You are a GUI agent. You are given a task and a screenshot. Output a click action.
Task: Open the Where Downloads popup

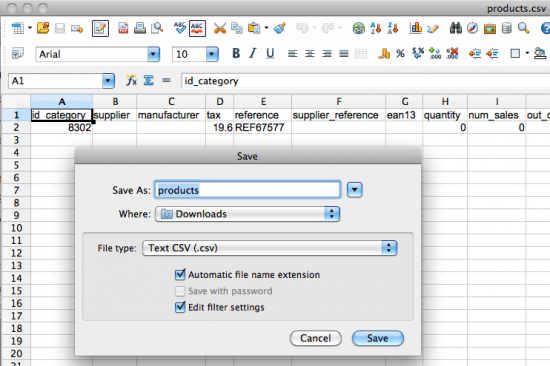tap(248, 214)
